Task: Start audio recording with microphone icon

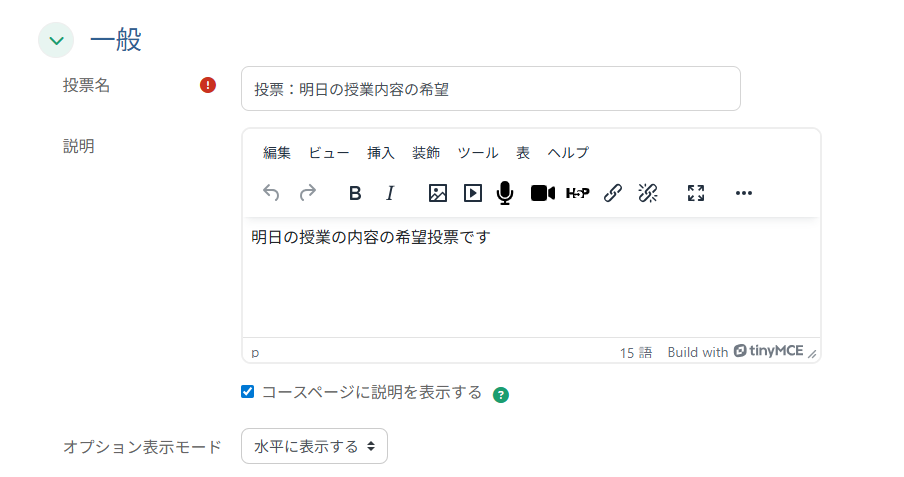Action: (506, 193)
